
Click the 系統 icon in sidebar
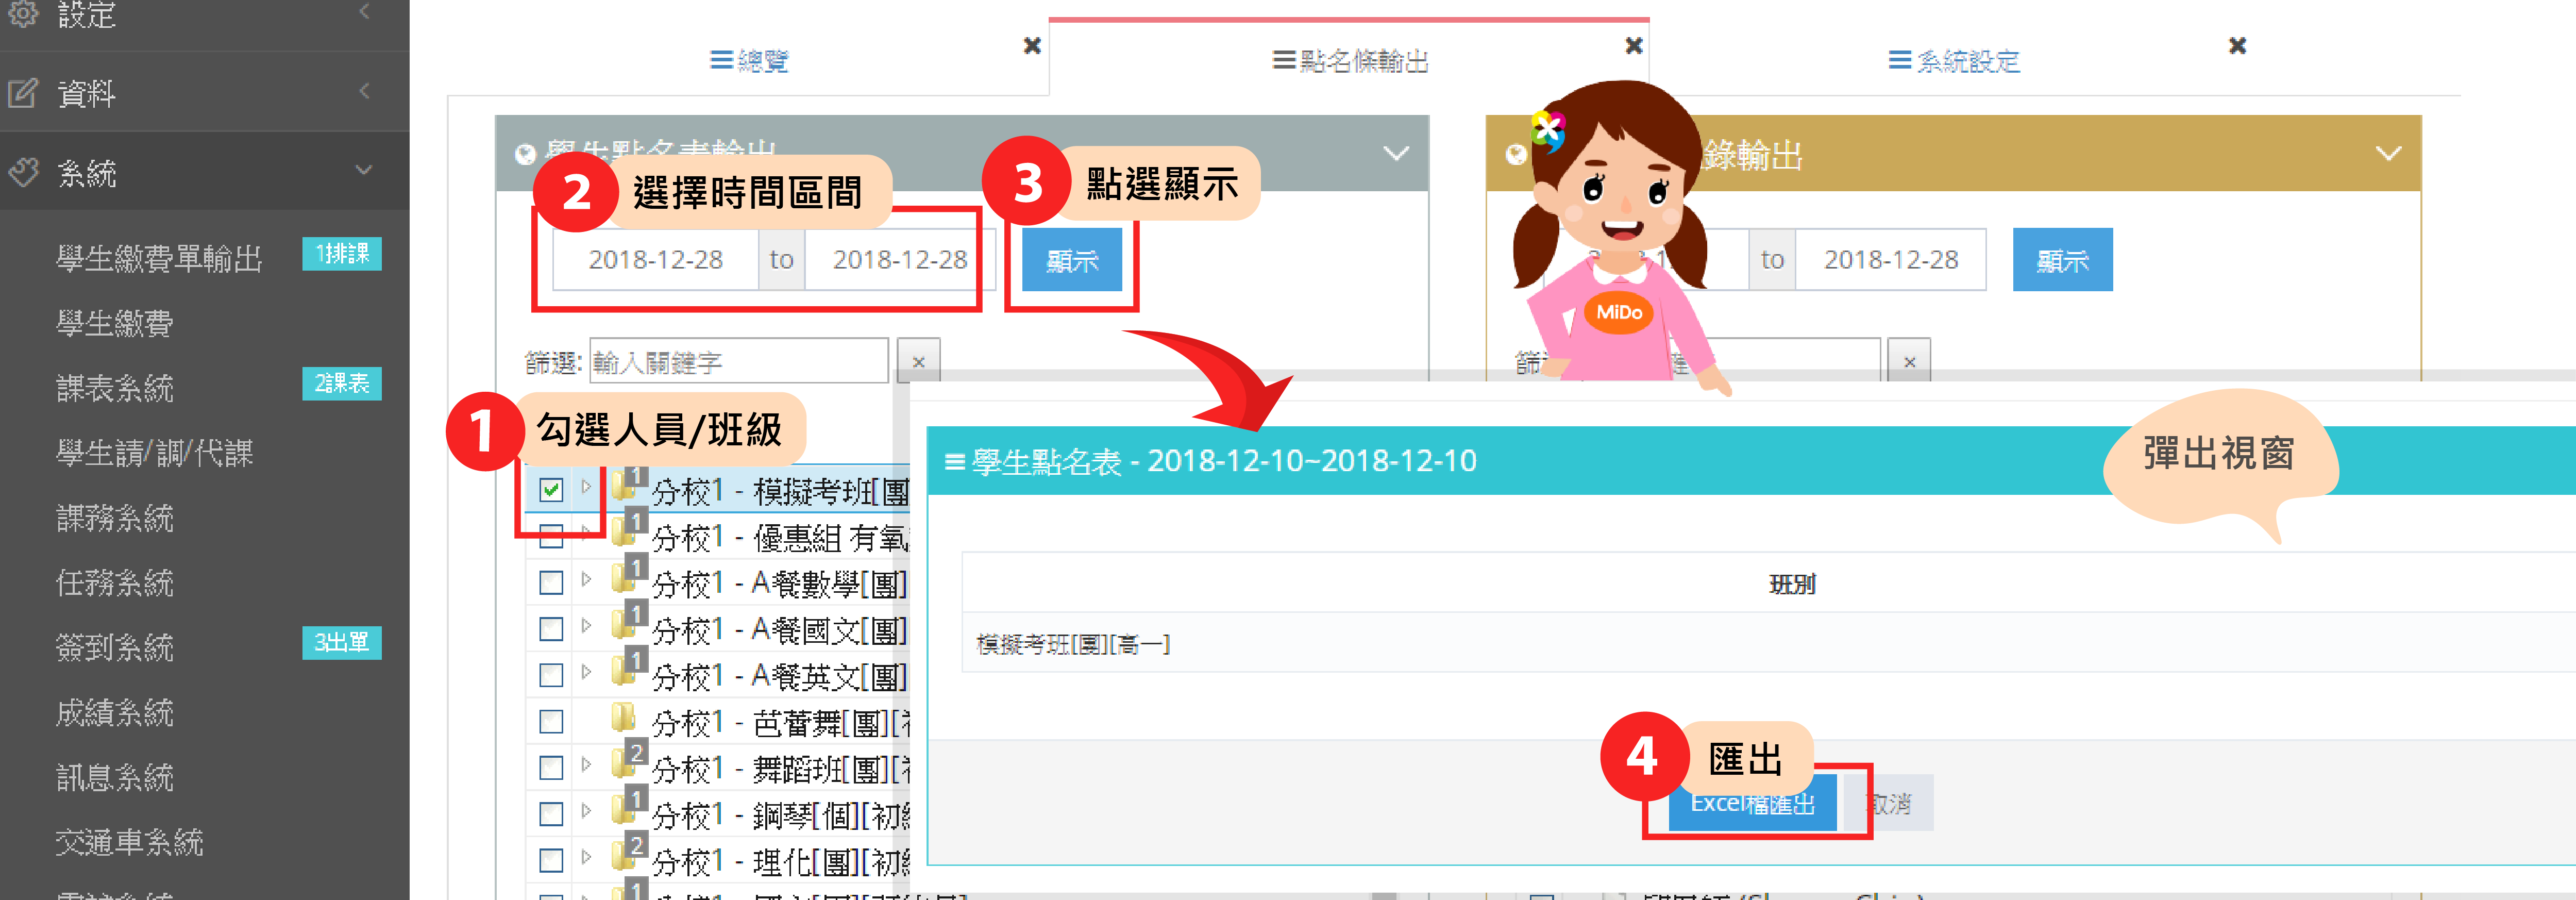pyautogui.click(x=22, y=172)
